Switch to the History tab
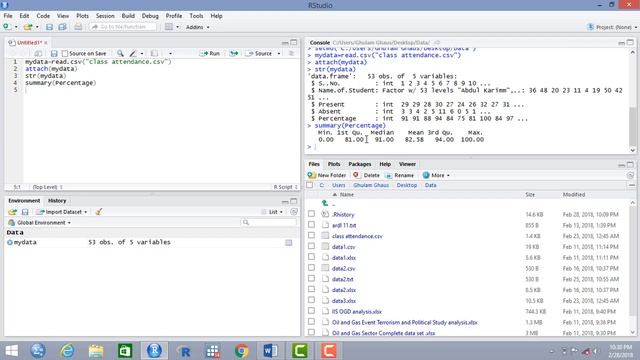640x360 pixels. point(57,201)
